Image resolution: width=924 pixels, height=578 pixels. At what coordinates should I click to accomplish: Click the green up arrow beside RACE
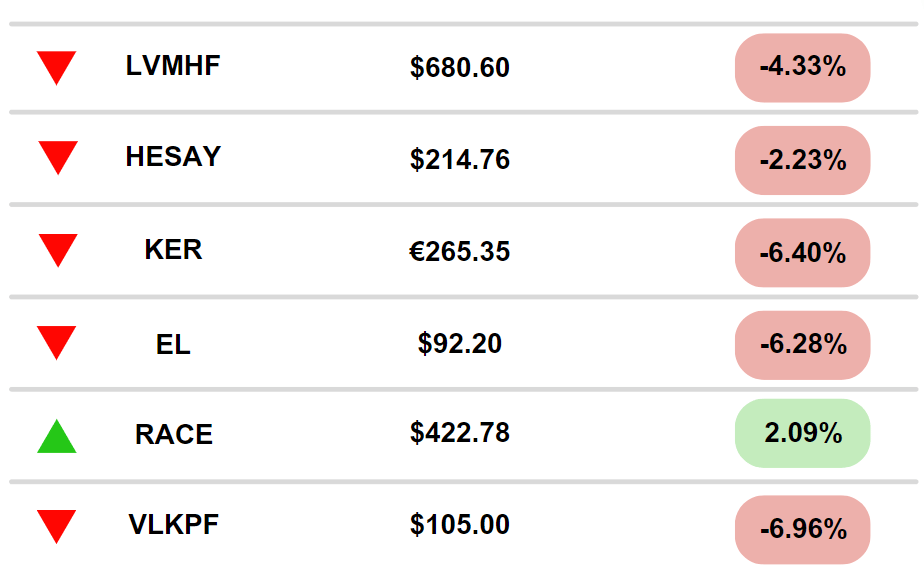57,437
